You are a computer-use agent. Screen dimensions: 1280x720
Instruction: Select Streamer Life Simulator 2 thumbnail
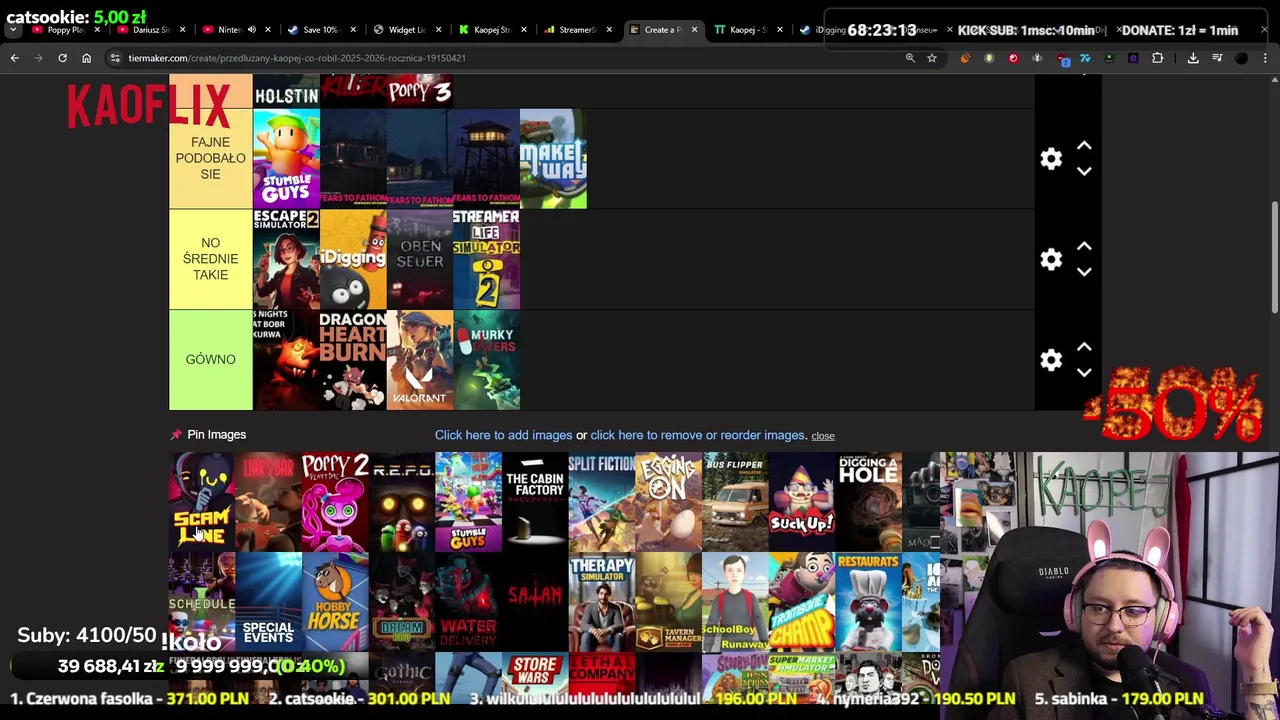[486, 259]
